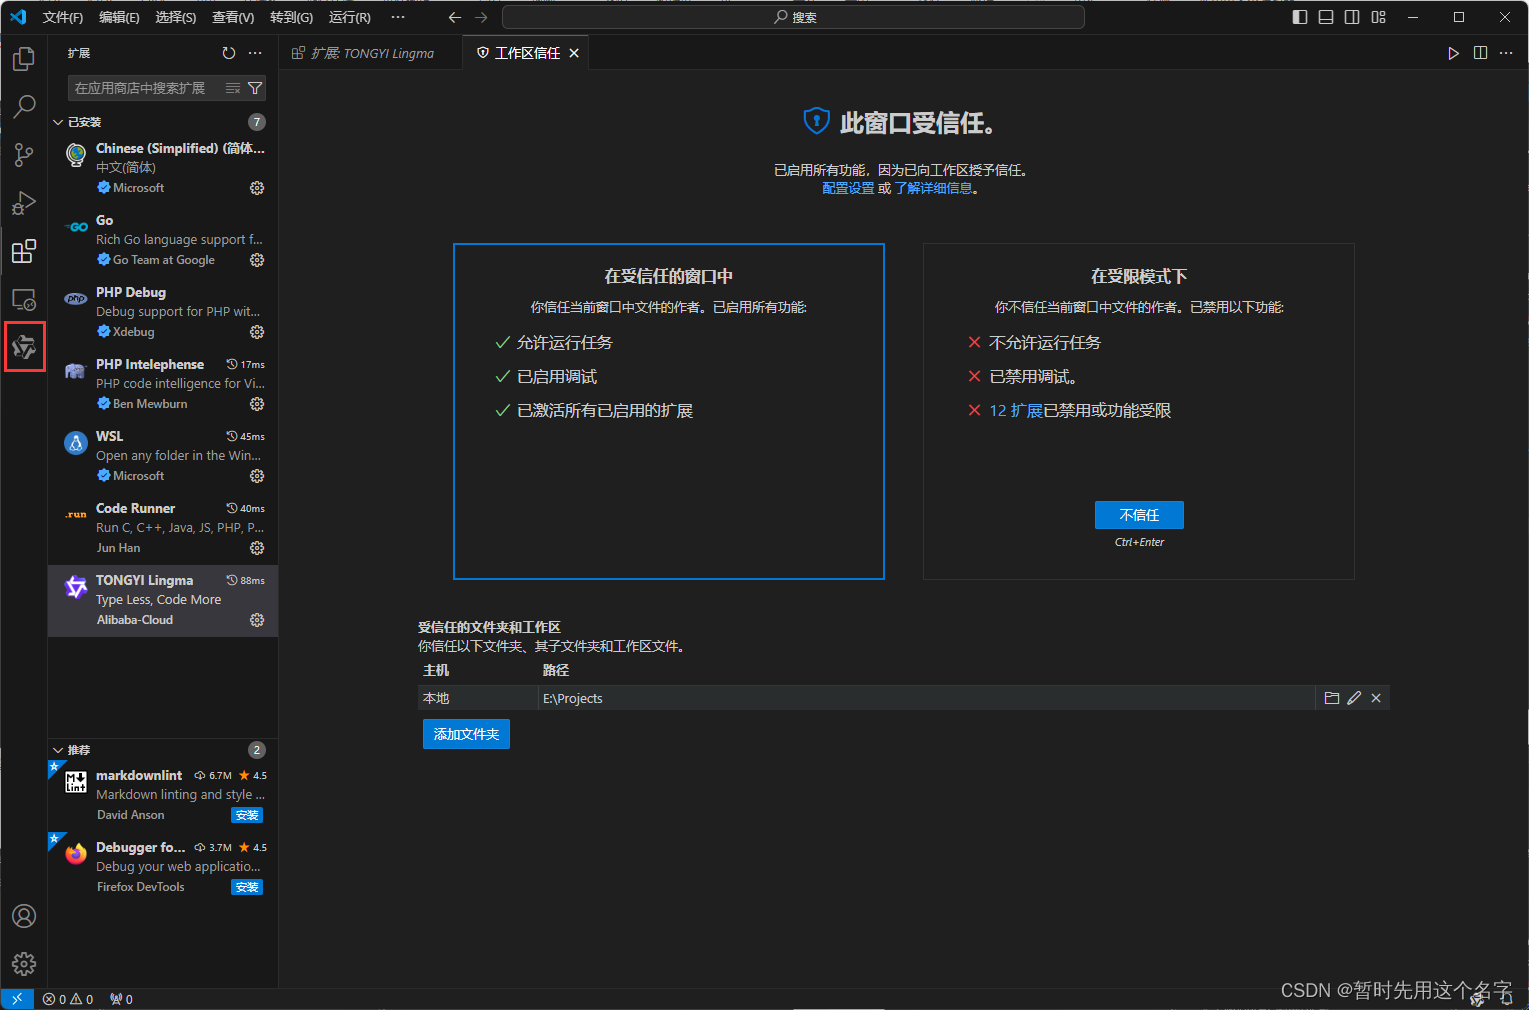Open the 配置设置 link
Viewport: 1529px width, 1010px height.
[848, 188]
